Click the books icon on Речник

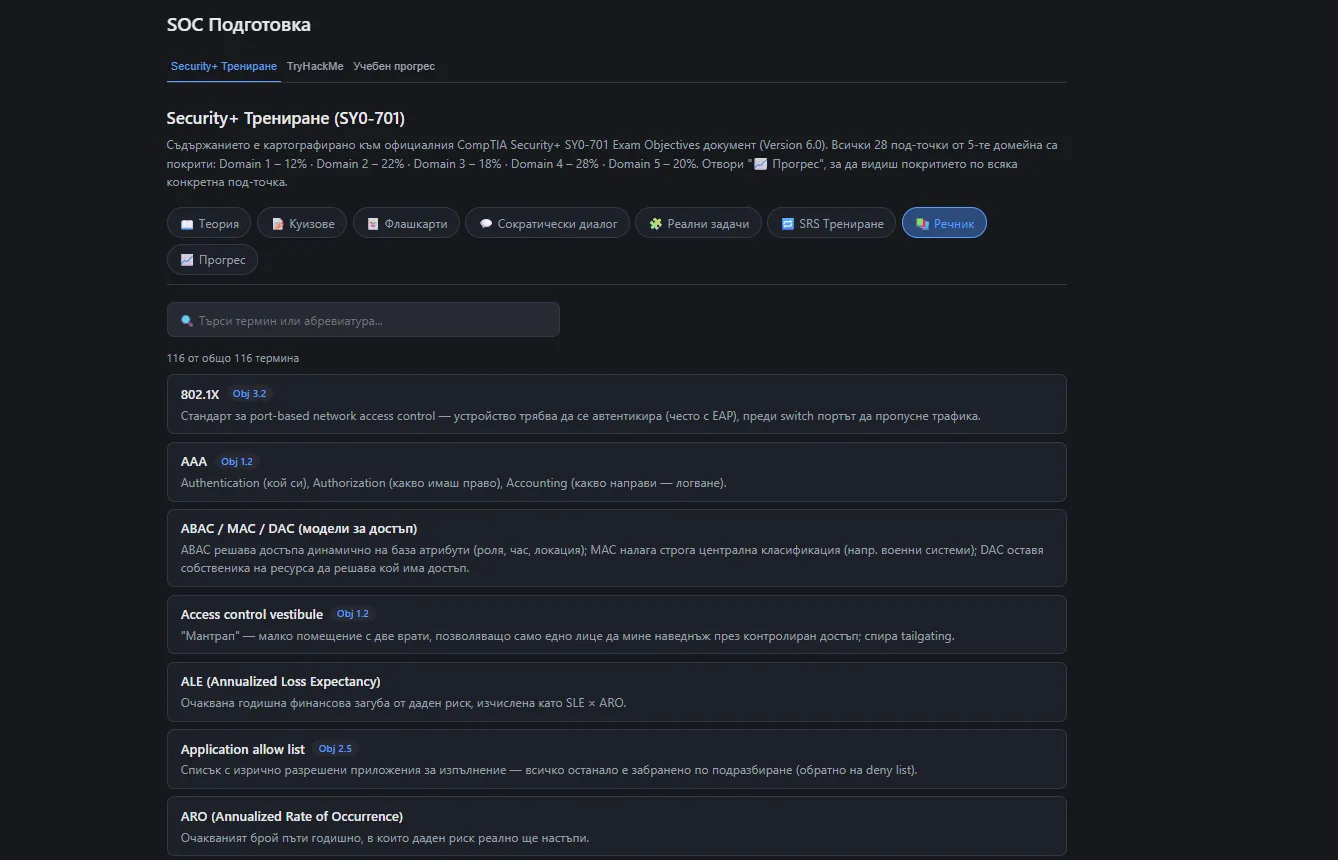pos(923,224)
